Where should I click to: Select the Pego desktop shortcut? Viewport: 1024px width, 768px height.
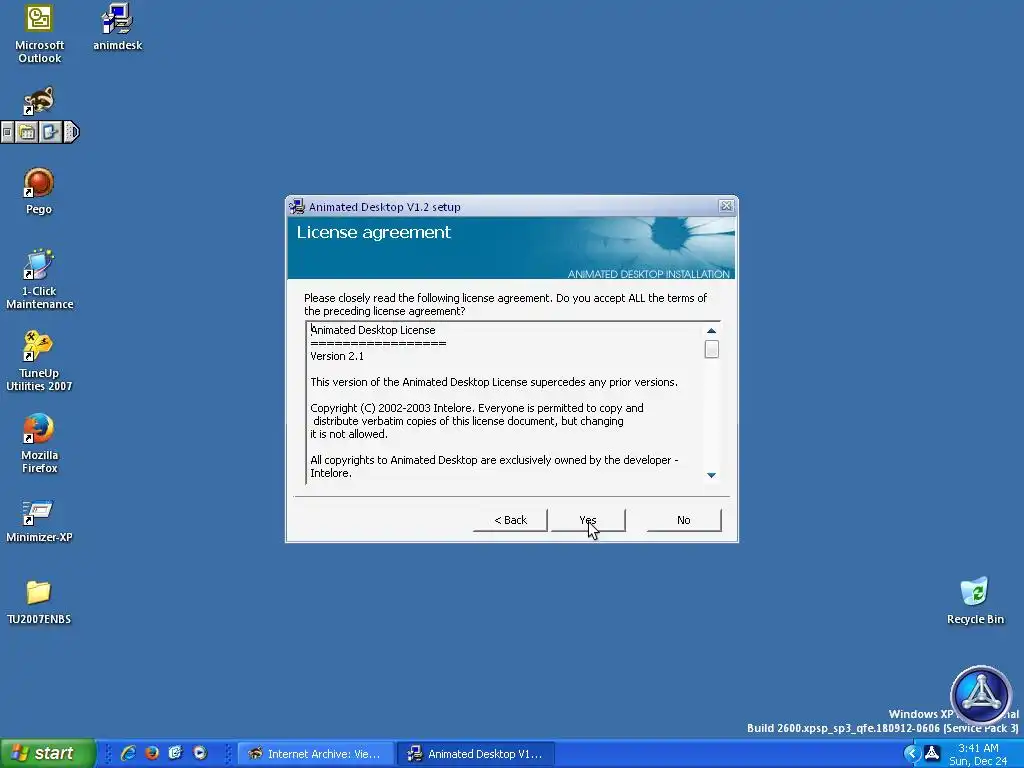pos(39,191)
